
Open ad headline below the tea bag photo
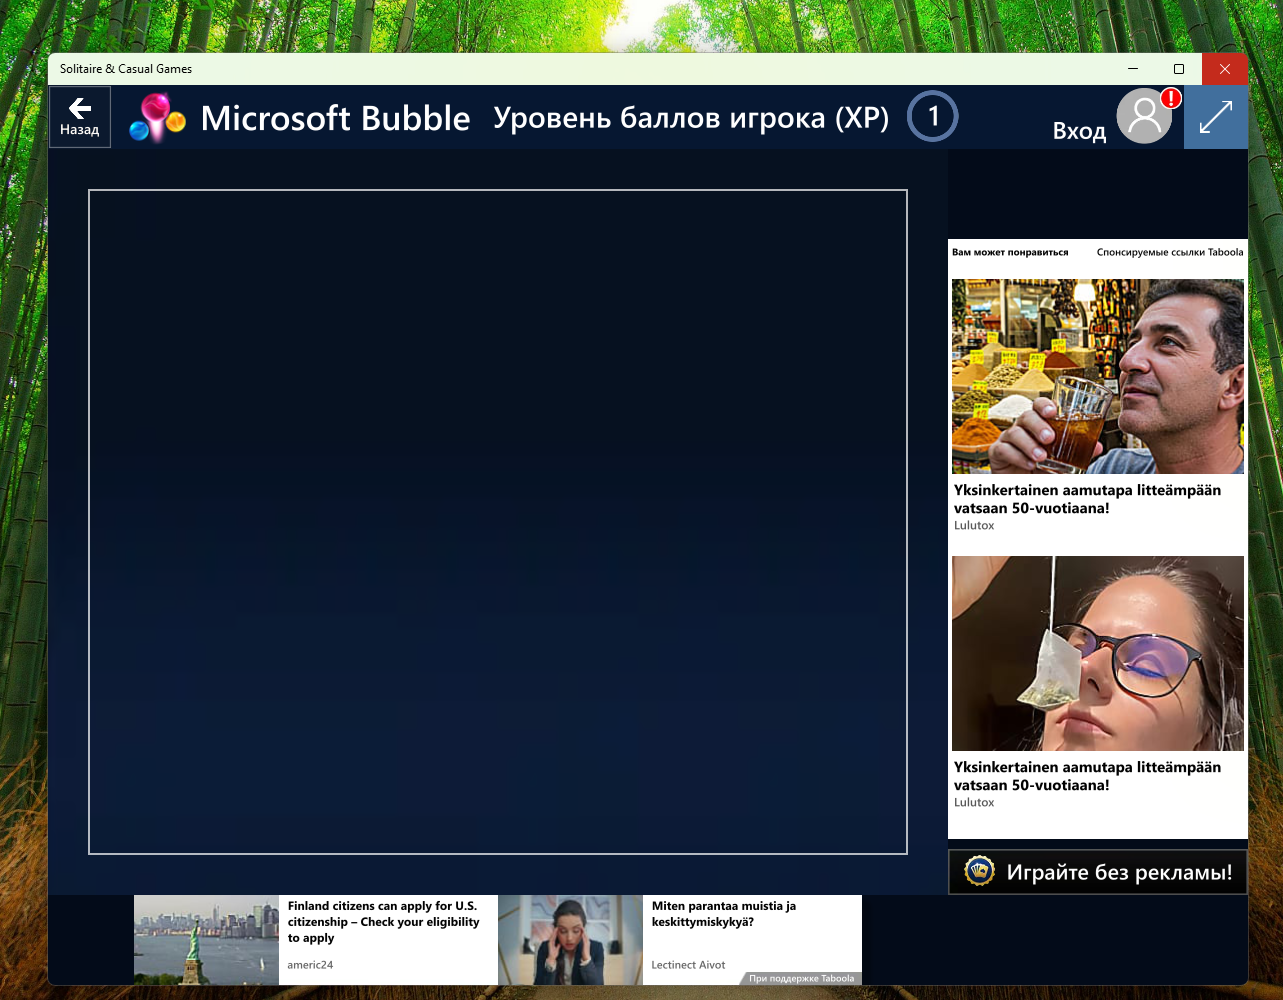pyautogui.click(x=1087, y=776)
